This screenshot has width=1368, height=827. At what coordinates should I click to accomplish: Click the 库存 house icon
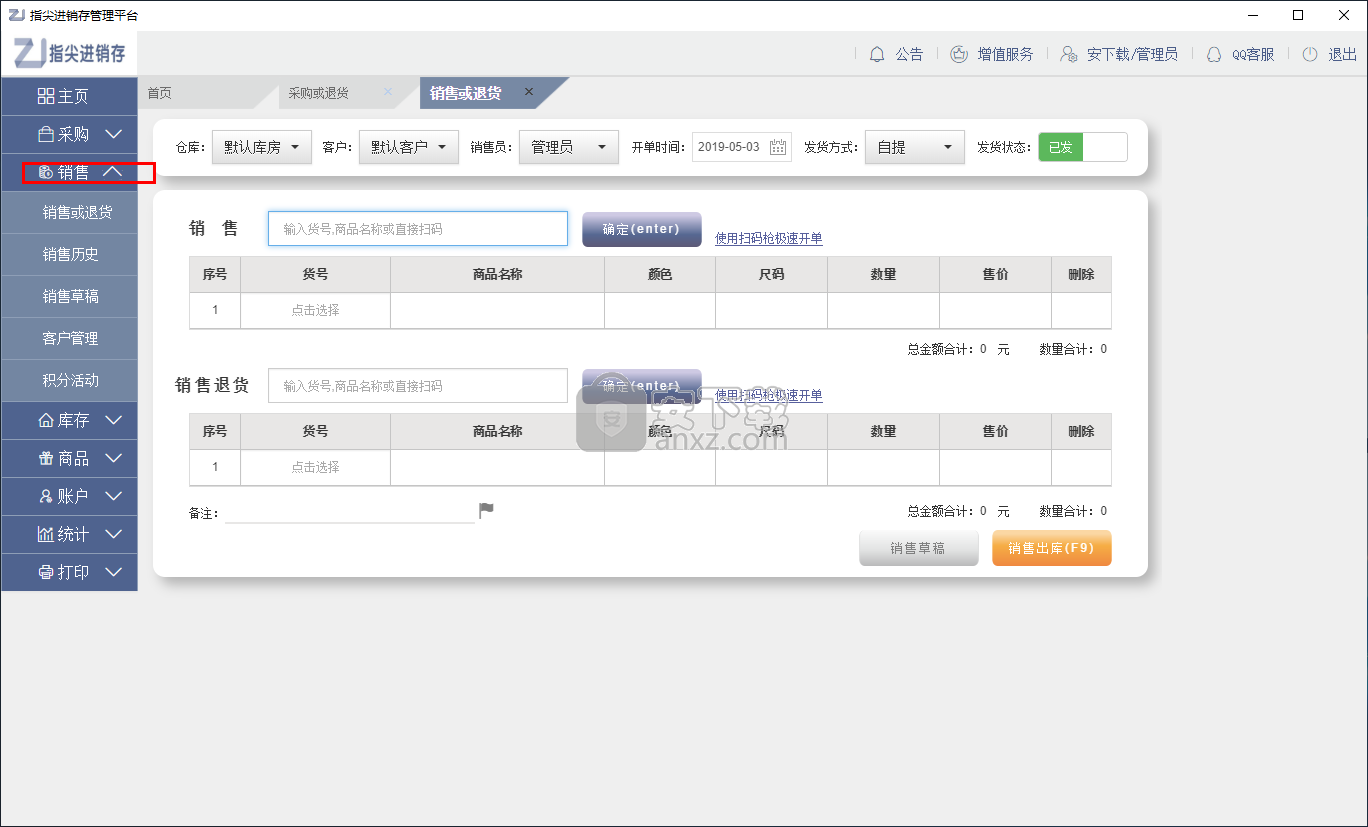click(x=46, y=420)
